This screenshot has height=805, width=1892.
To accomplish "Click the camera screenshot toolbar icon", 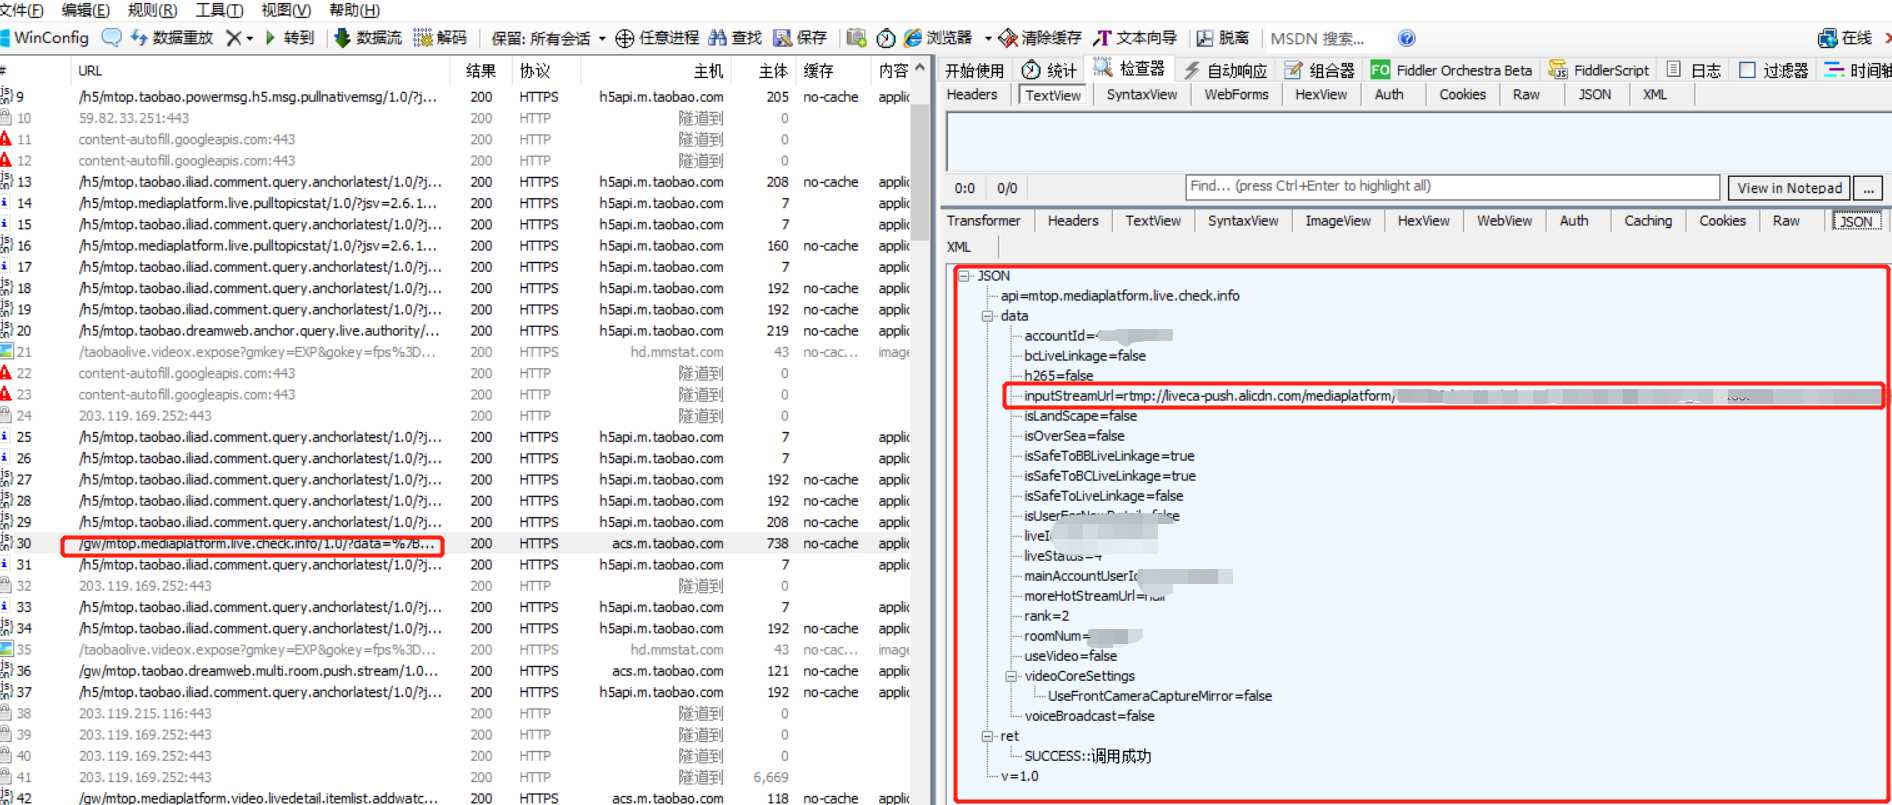I will coord(856,38).
